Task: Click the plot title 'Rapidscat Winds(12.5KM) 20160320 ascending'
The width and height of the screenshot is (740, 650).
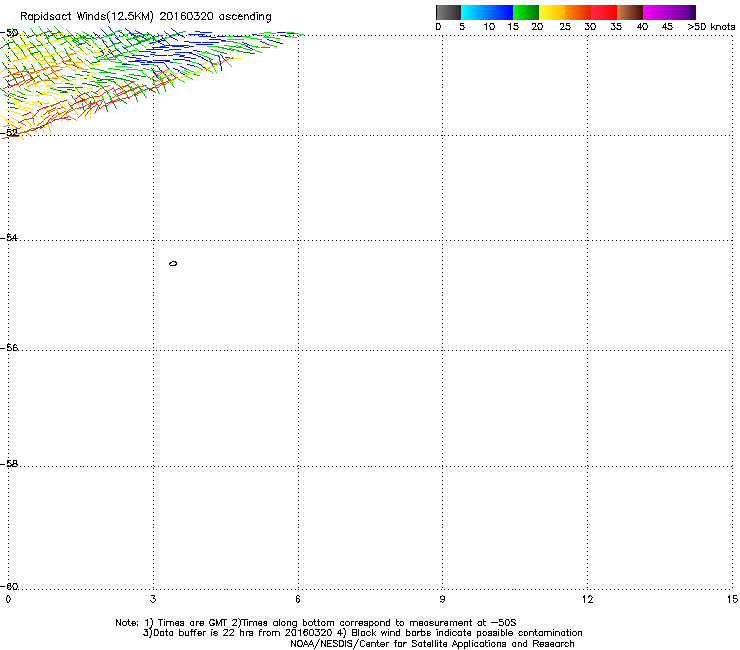Action: pos(146,17)
